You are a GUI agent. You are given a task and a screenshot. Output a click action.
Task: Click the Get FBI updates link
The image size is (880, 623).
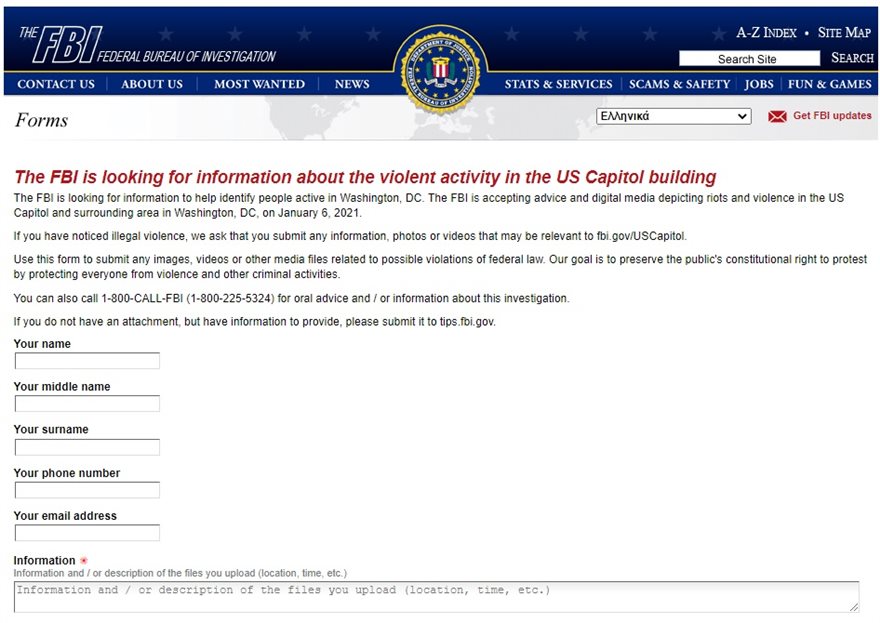click(832, 116)
